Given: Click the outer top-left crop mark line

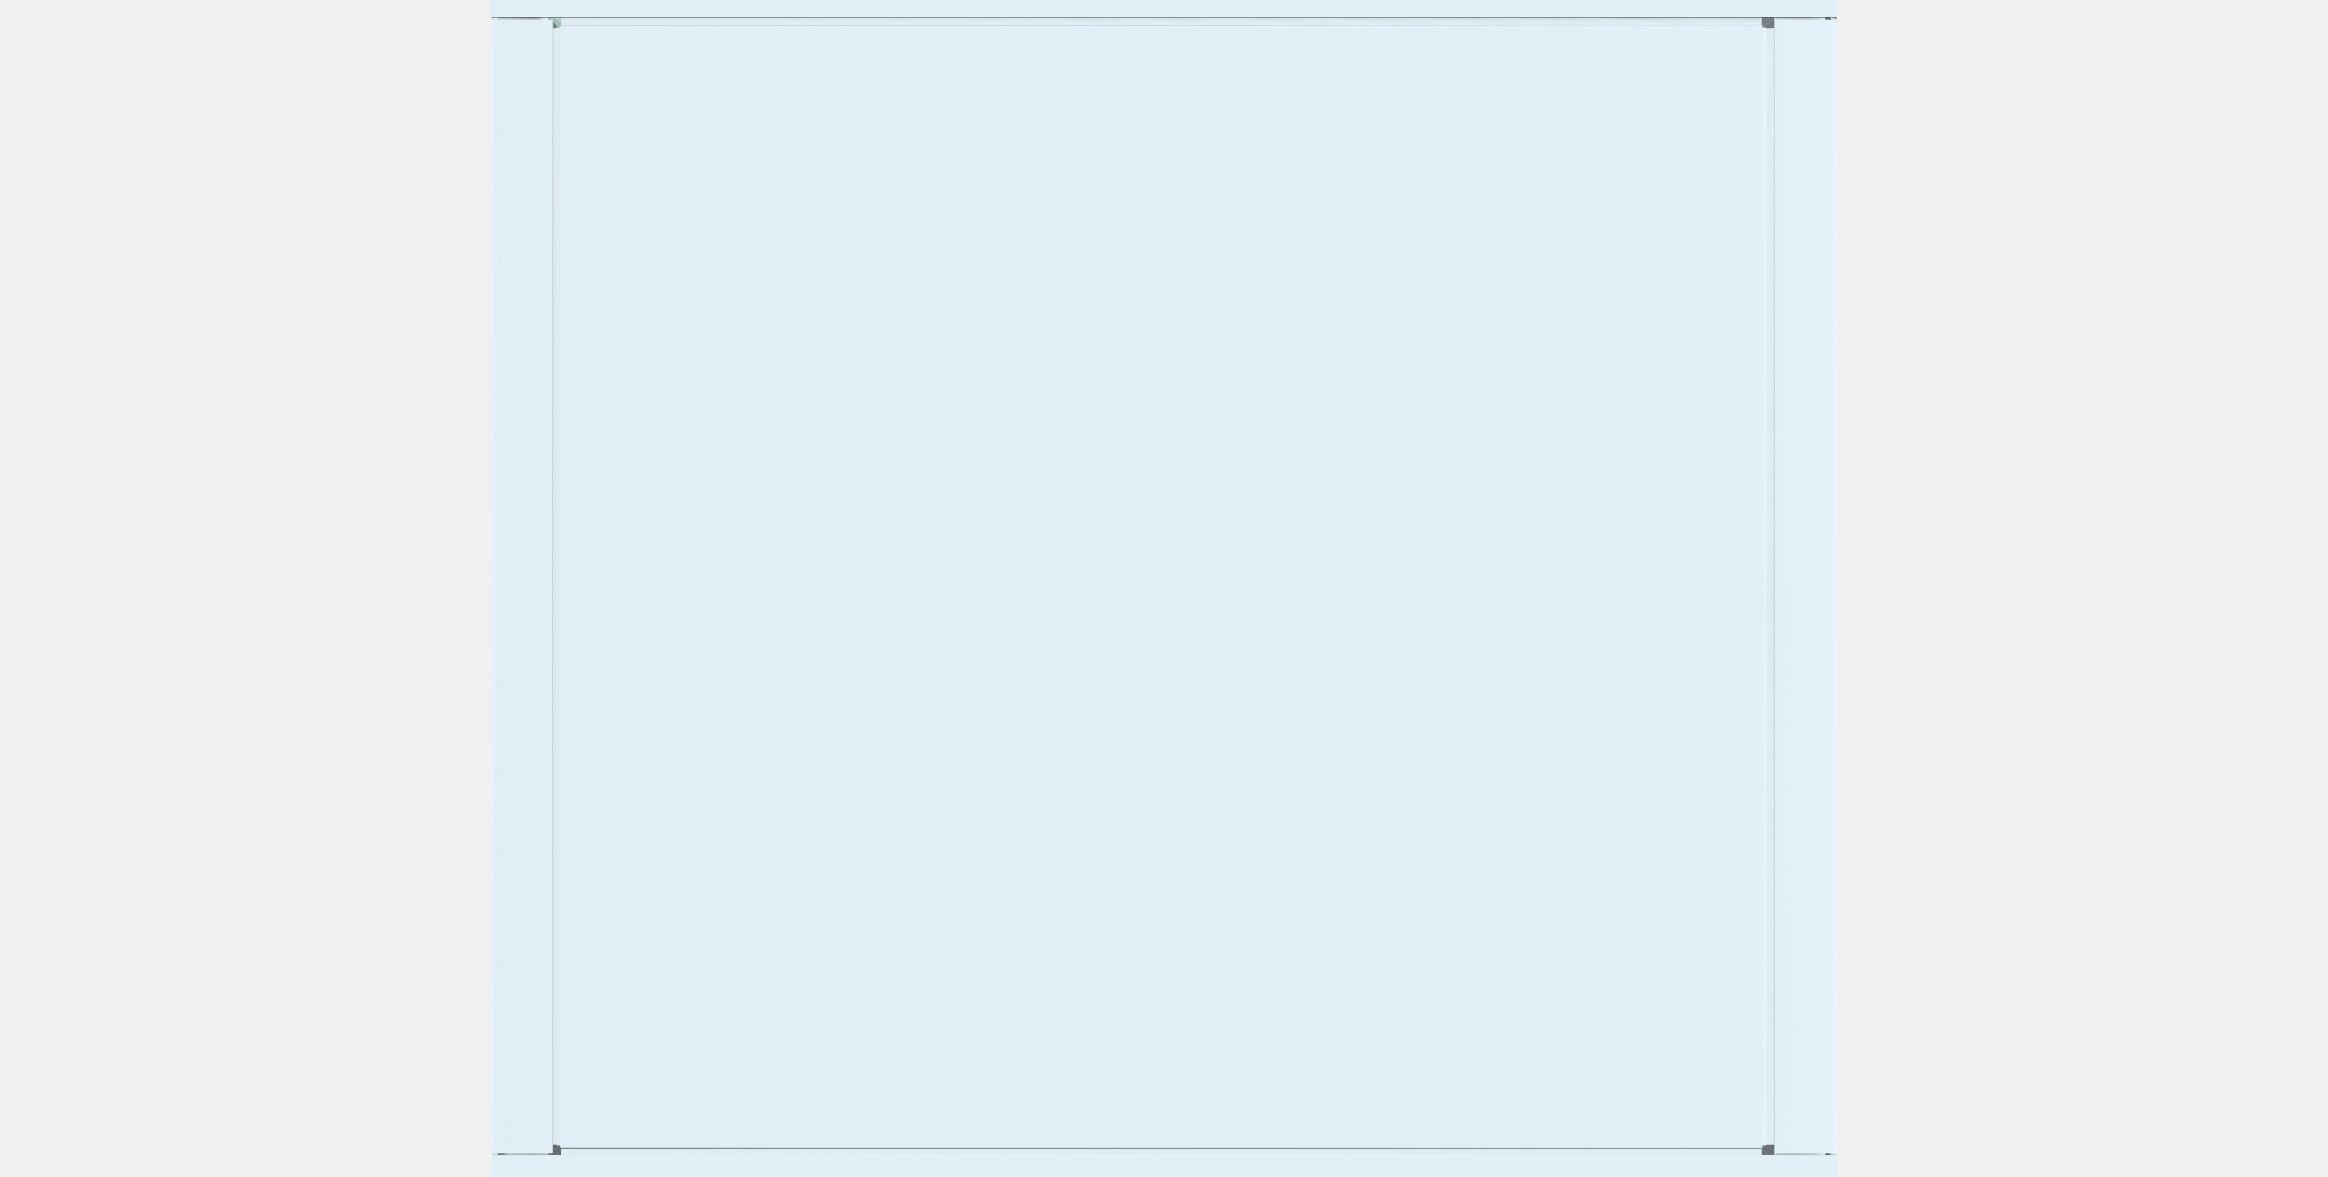Looking at the screenshot, I should [x=518, y=18].
